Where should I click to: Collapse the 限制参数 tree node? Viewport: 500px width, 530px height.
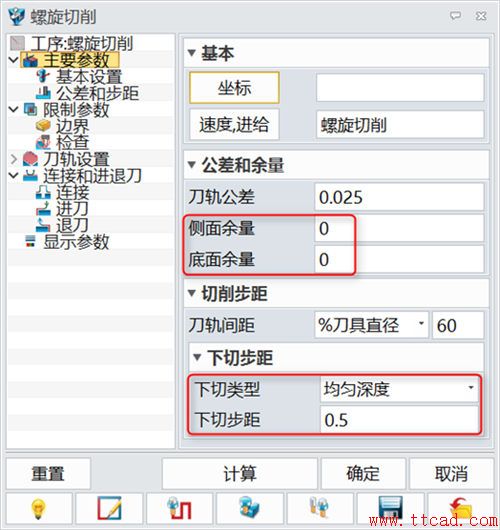pyautogui.click(x=14, y=109)
